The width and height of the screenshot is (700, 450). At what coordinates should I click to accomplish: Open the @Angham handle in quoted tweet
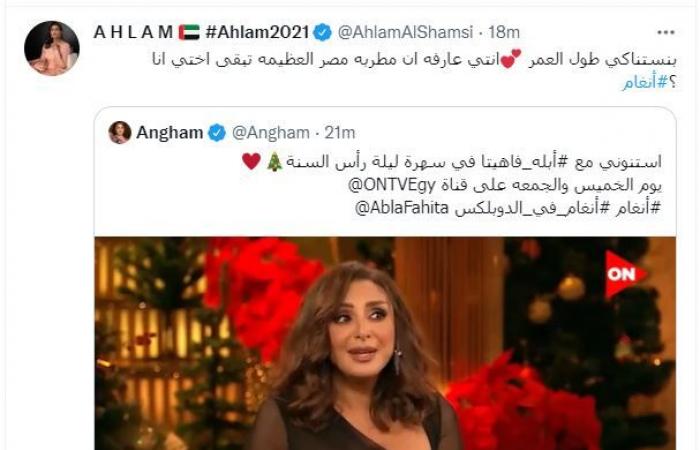271,133
